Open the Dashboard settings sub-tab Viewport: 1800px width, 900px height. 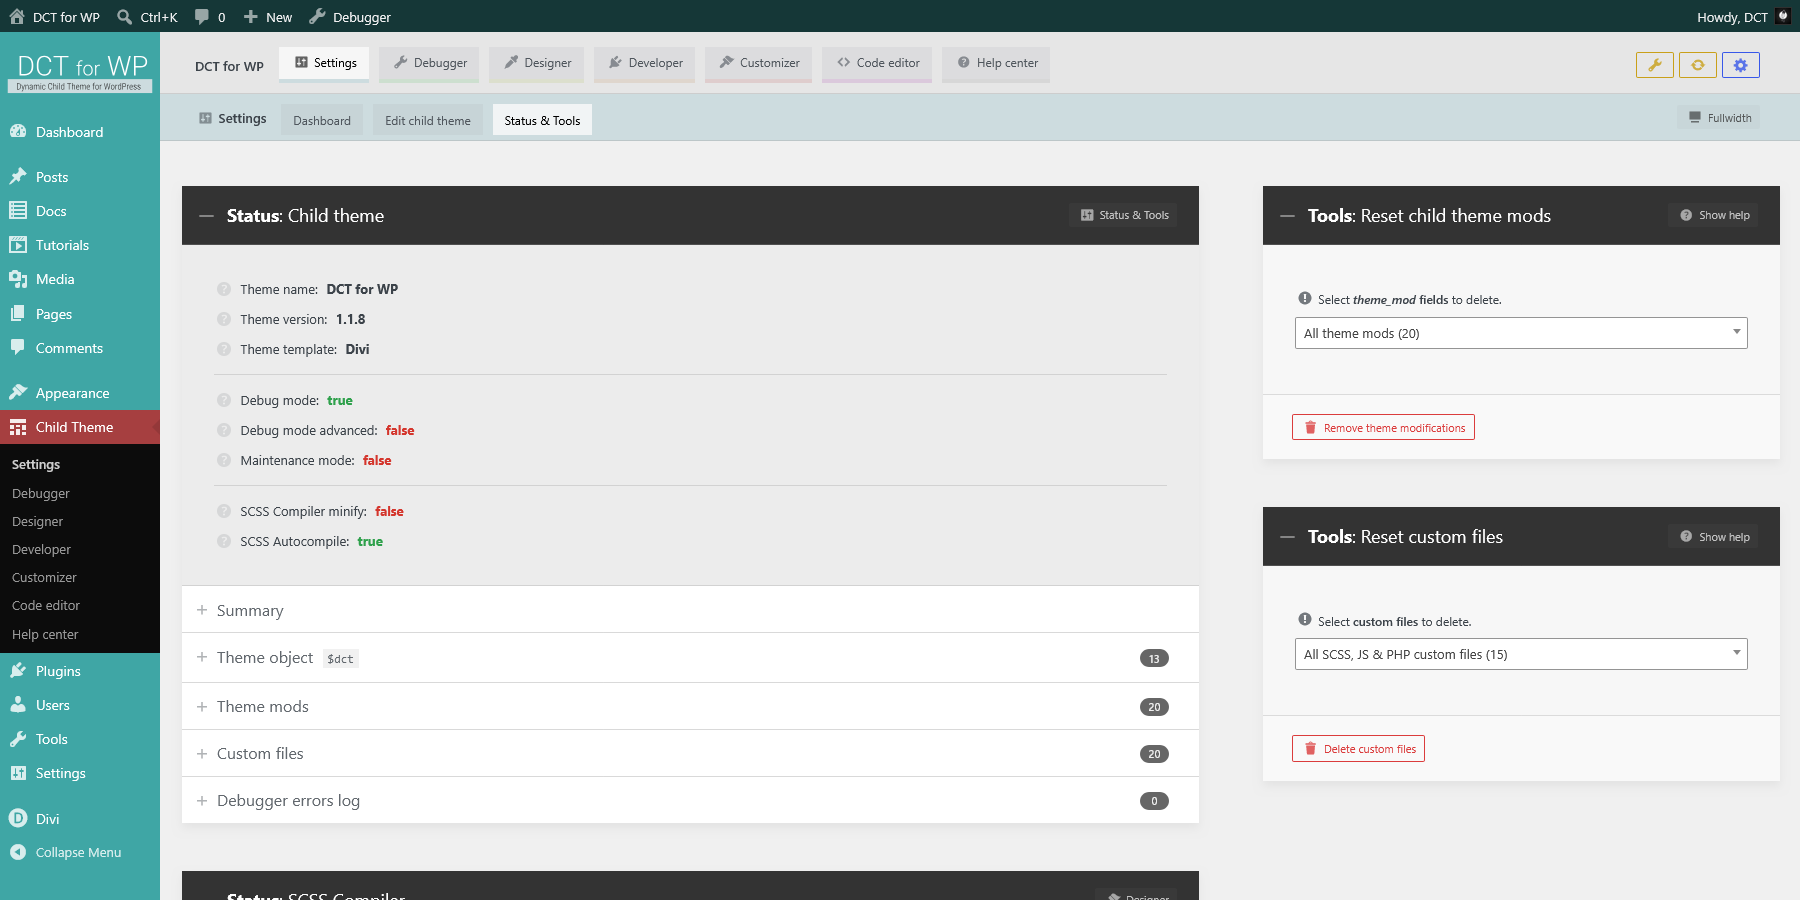pos(322,120)
